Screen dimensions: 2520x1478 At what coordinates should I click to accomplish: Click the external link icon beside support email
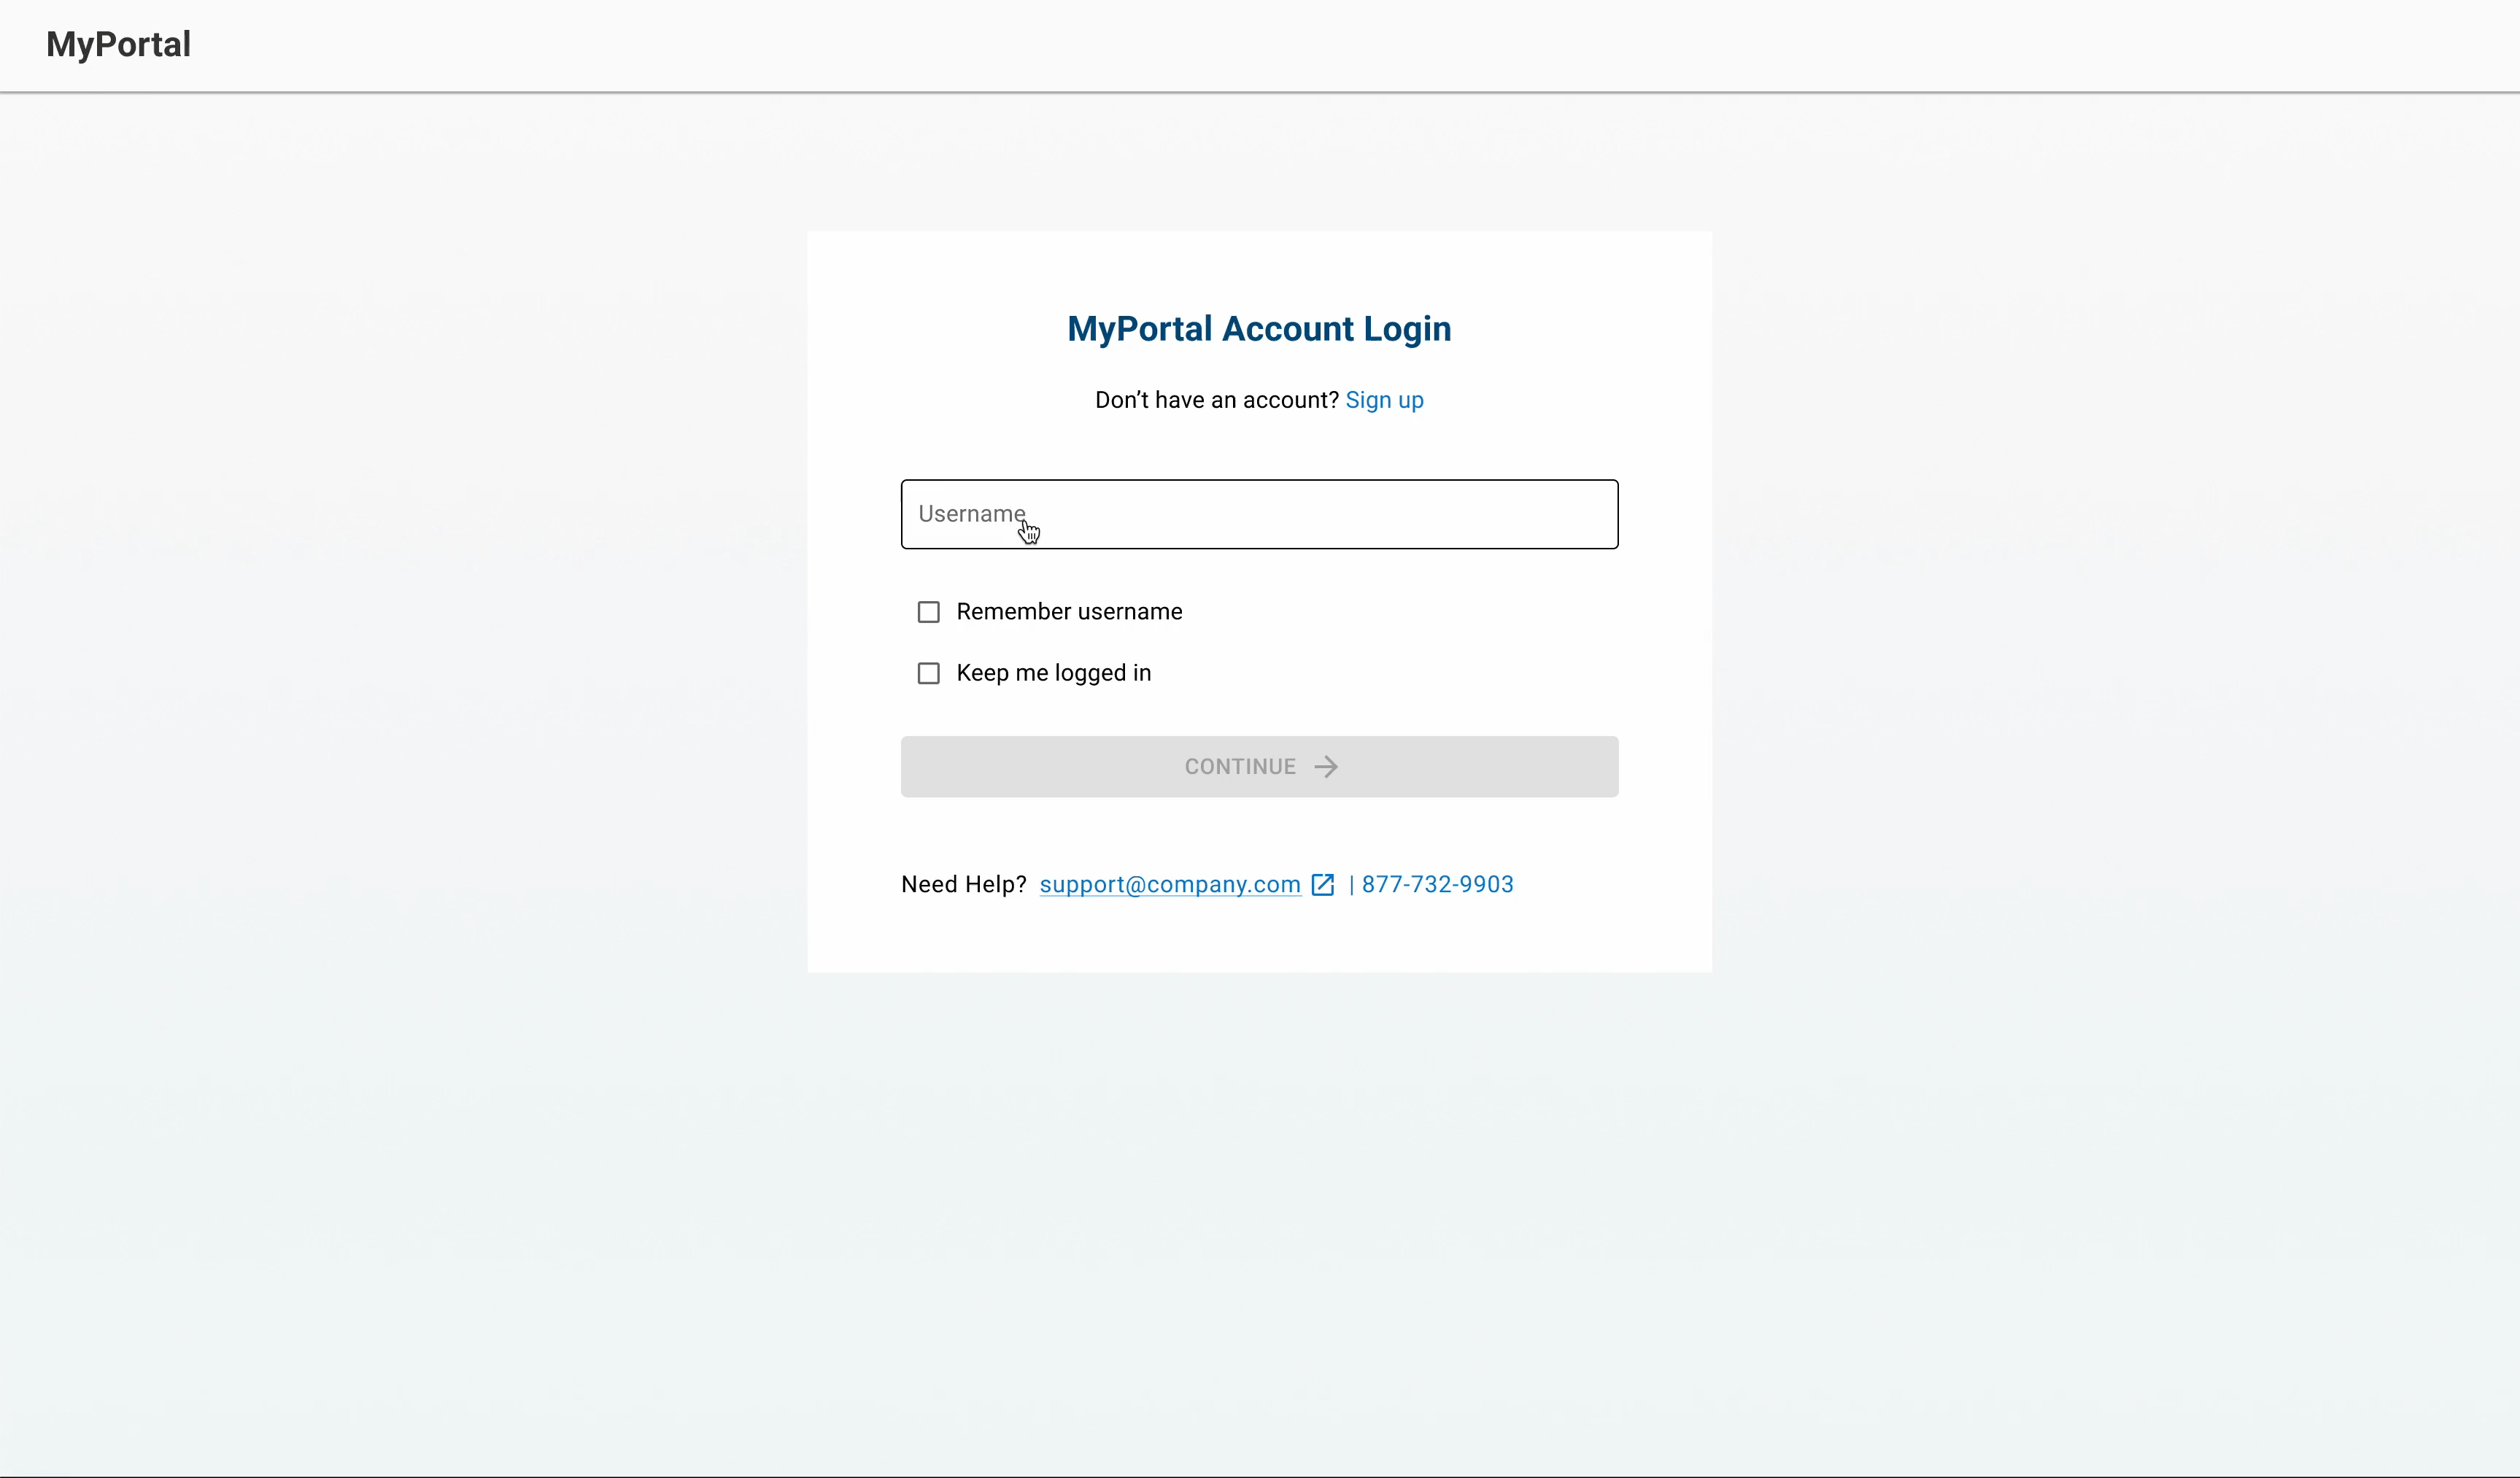pos(1322,885)
